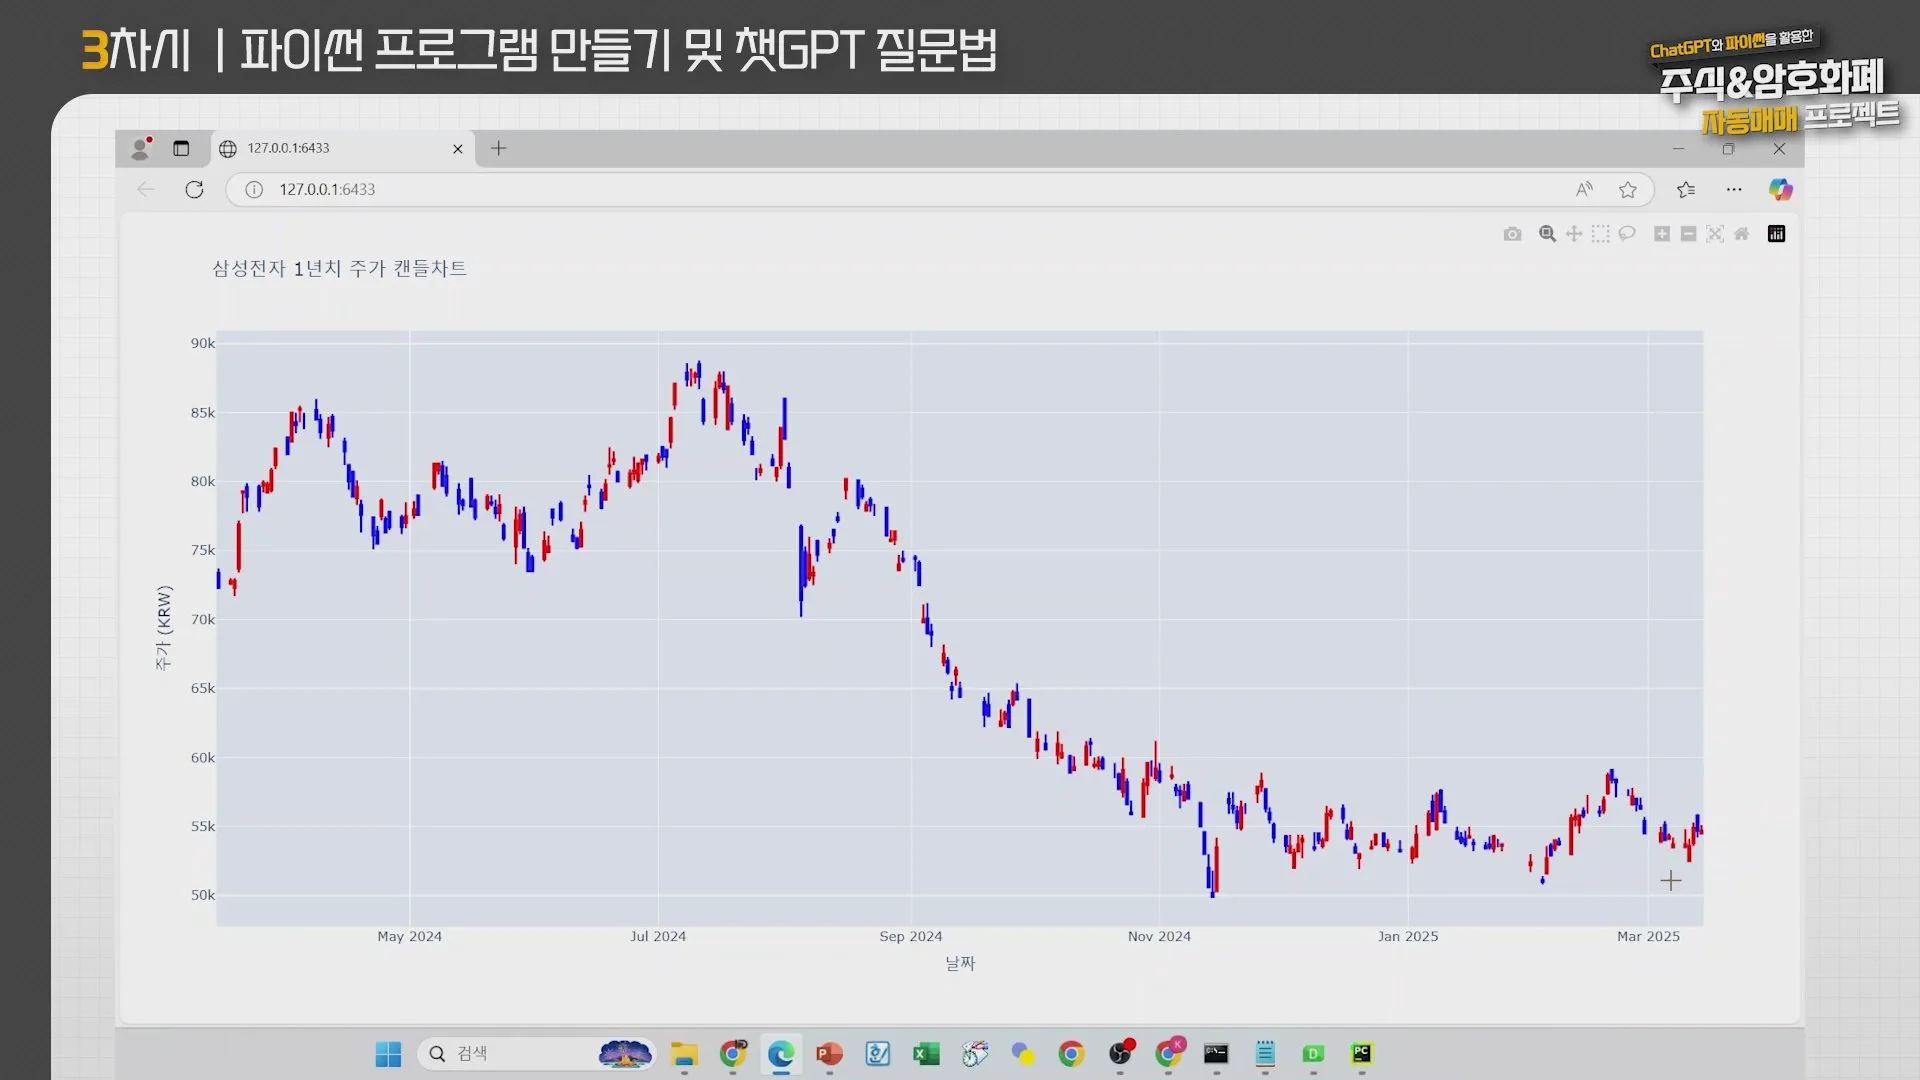The height and width of the screenshot is (1080, 1920).
Task: Open the Plotly logo link
Action: coord(1777,234)
